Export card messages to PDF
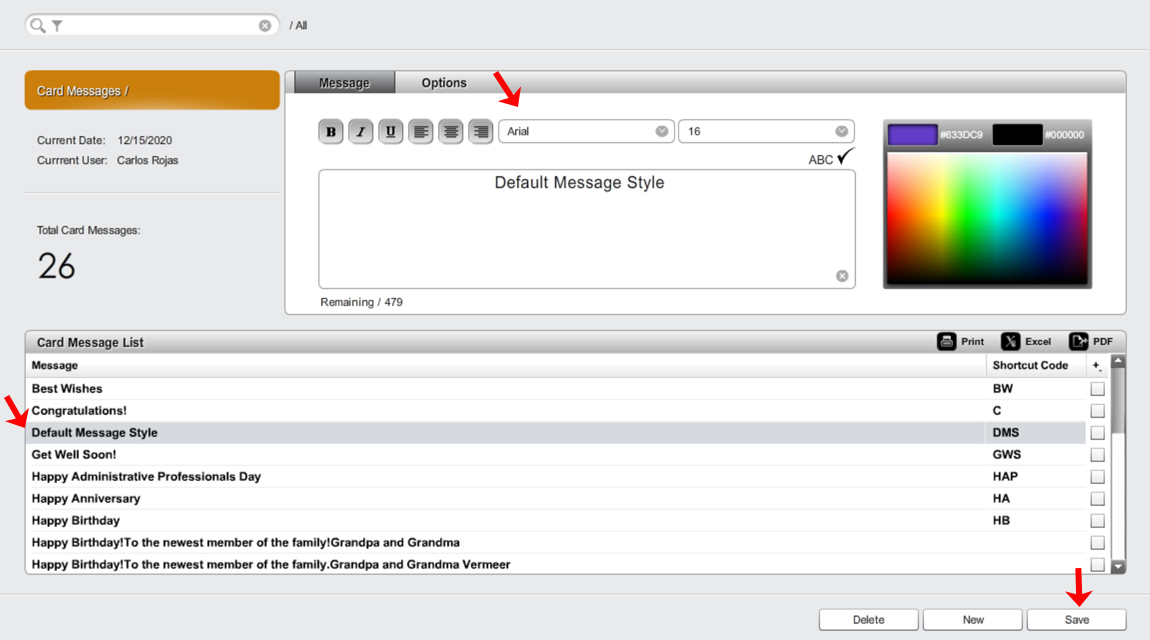 tap(1091, 342)
